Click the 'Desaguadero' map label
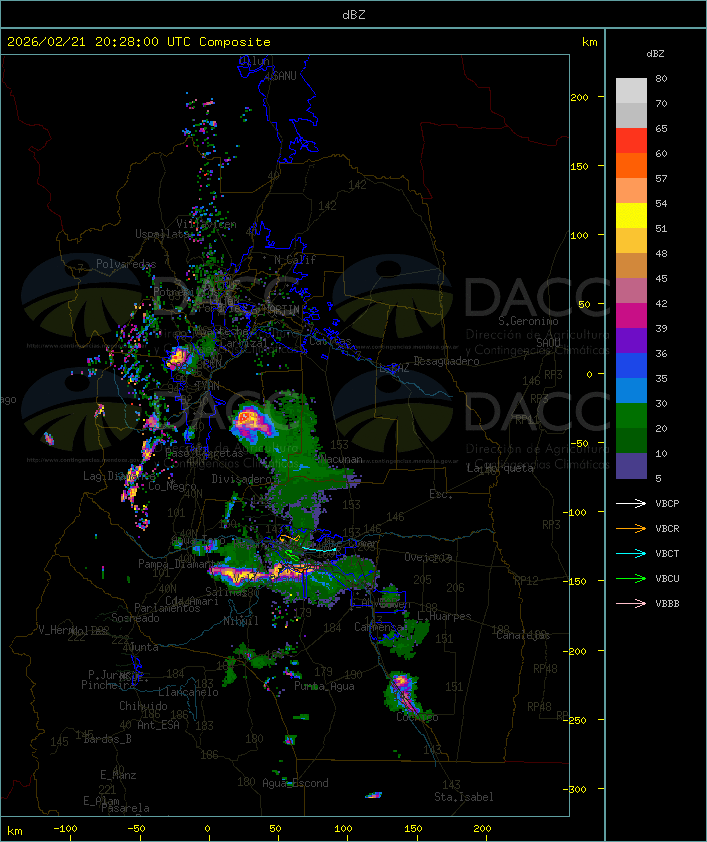This screenshot has height=842, width=707. point(446,361)
